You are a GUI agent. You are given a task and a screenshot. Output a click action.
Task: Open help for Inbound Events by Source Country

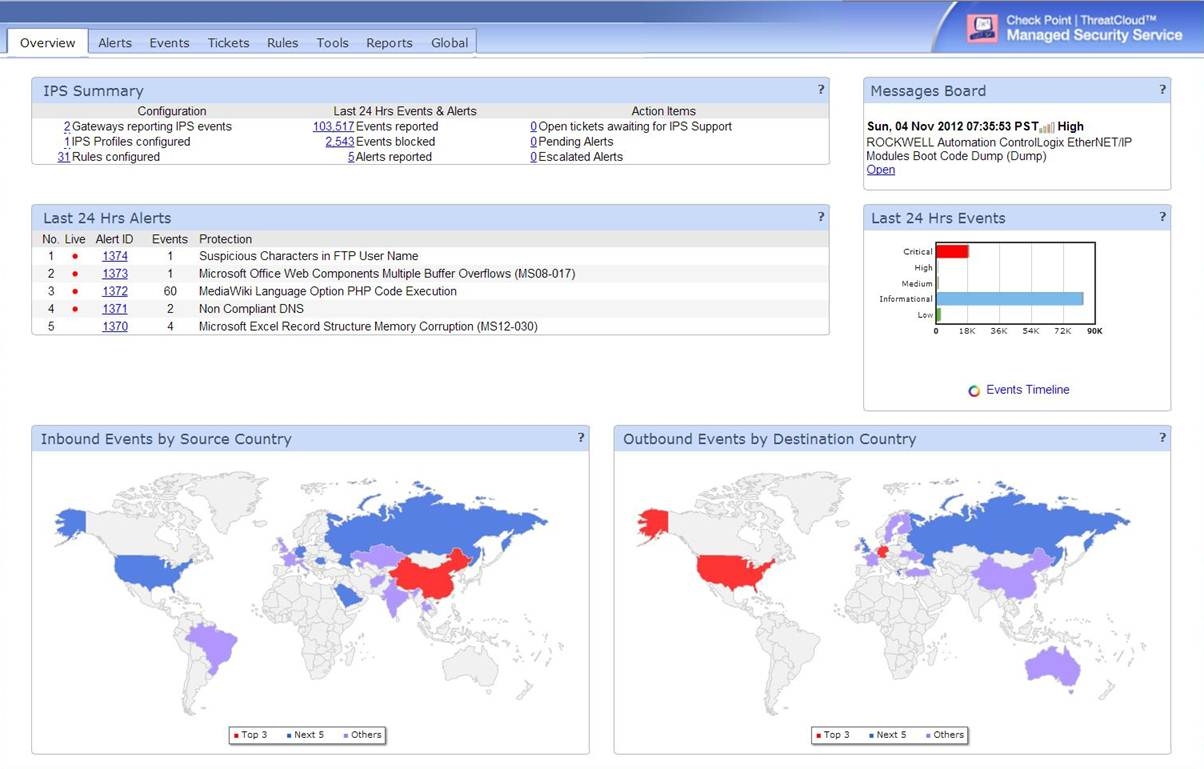pos(581,437)
